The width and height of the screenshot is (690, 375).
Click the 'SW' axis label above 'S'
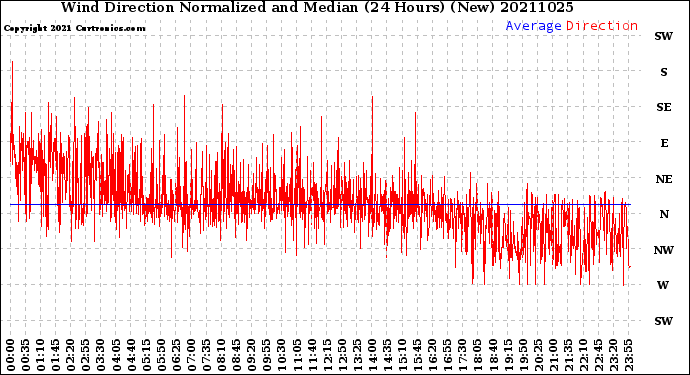tap(664, 36)
